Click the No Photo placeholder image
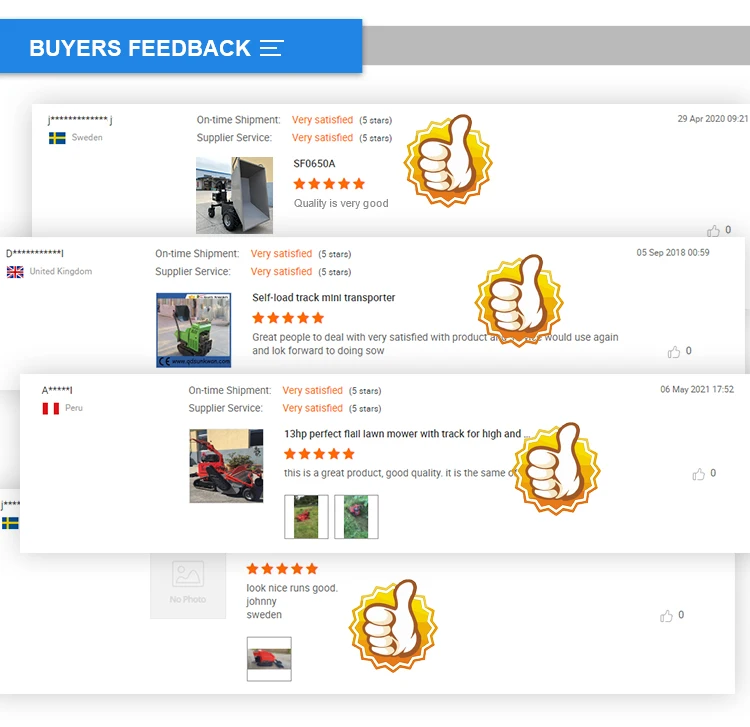Viewport: 750px width, 727px height. click(188, 586)
